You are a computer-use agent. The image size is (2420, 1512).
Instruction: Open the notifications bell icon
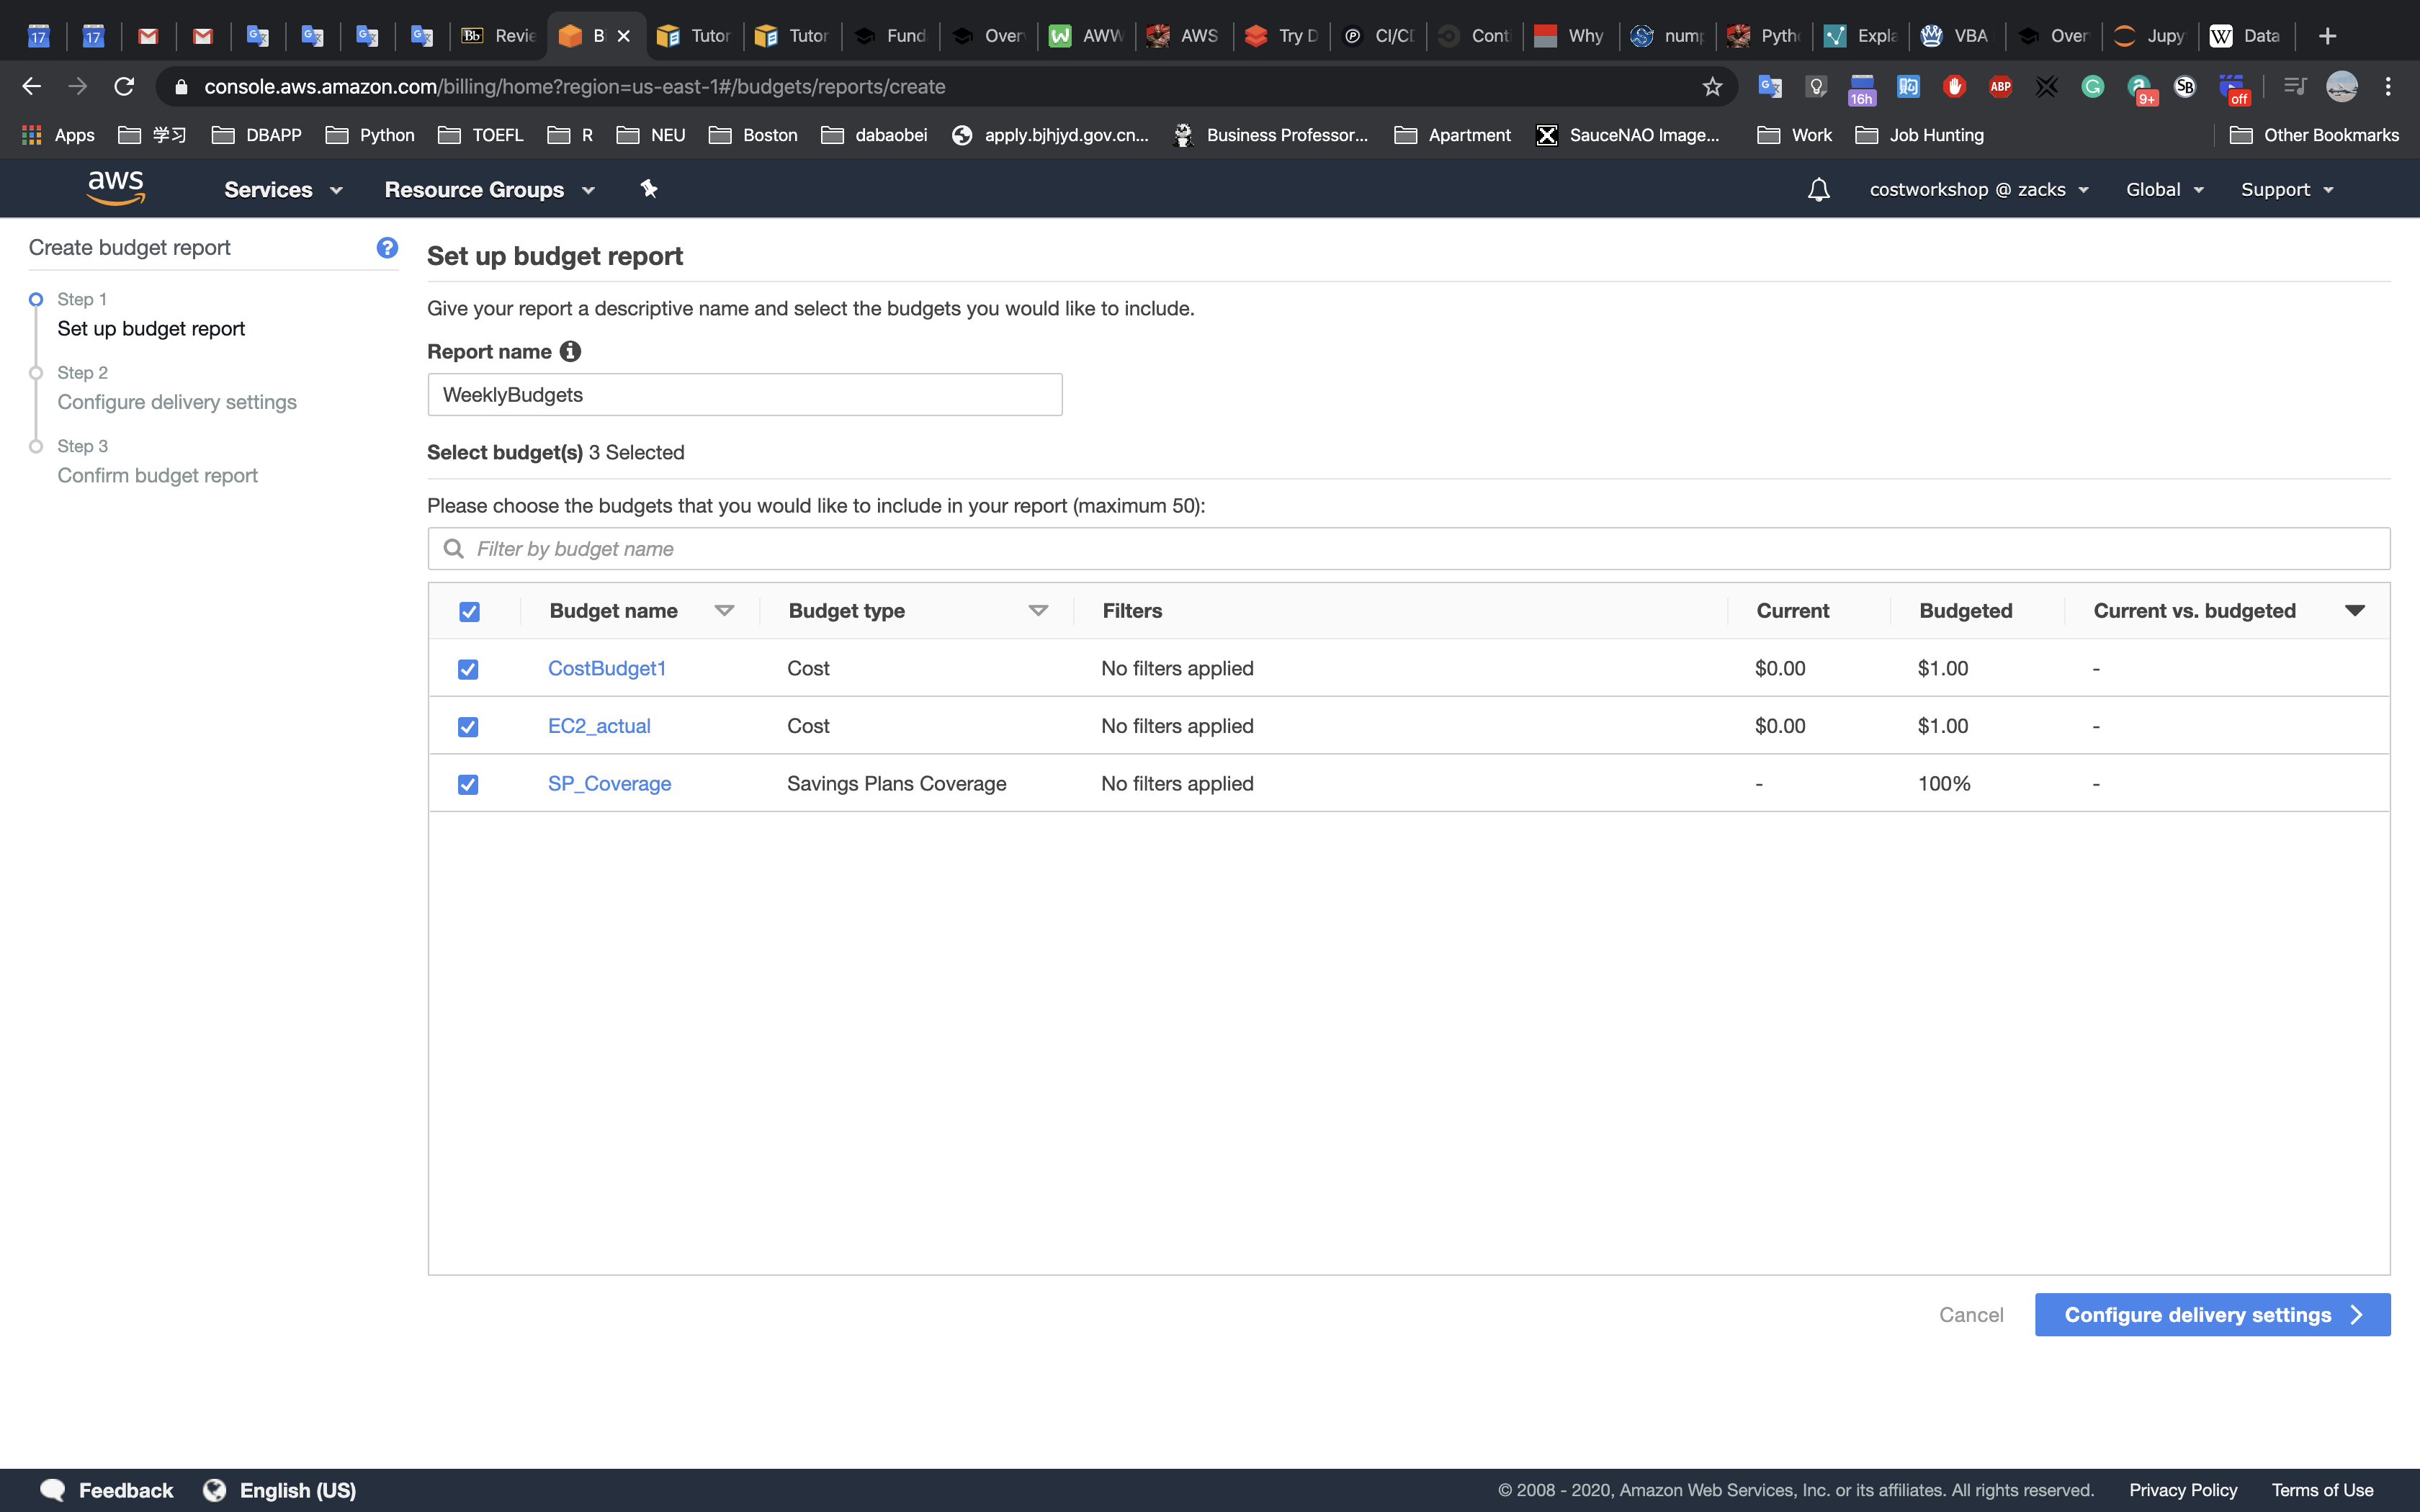(x=1818, y=189)
